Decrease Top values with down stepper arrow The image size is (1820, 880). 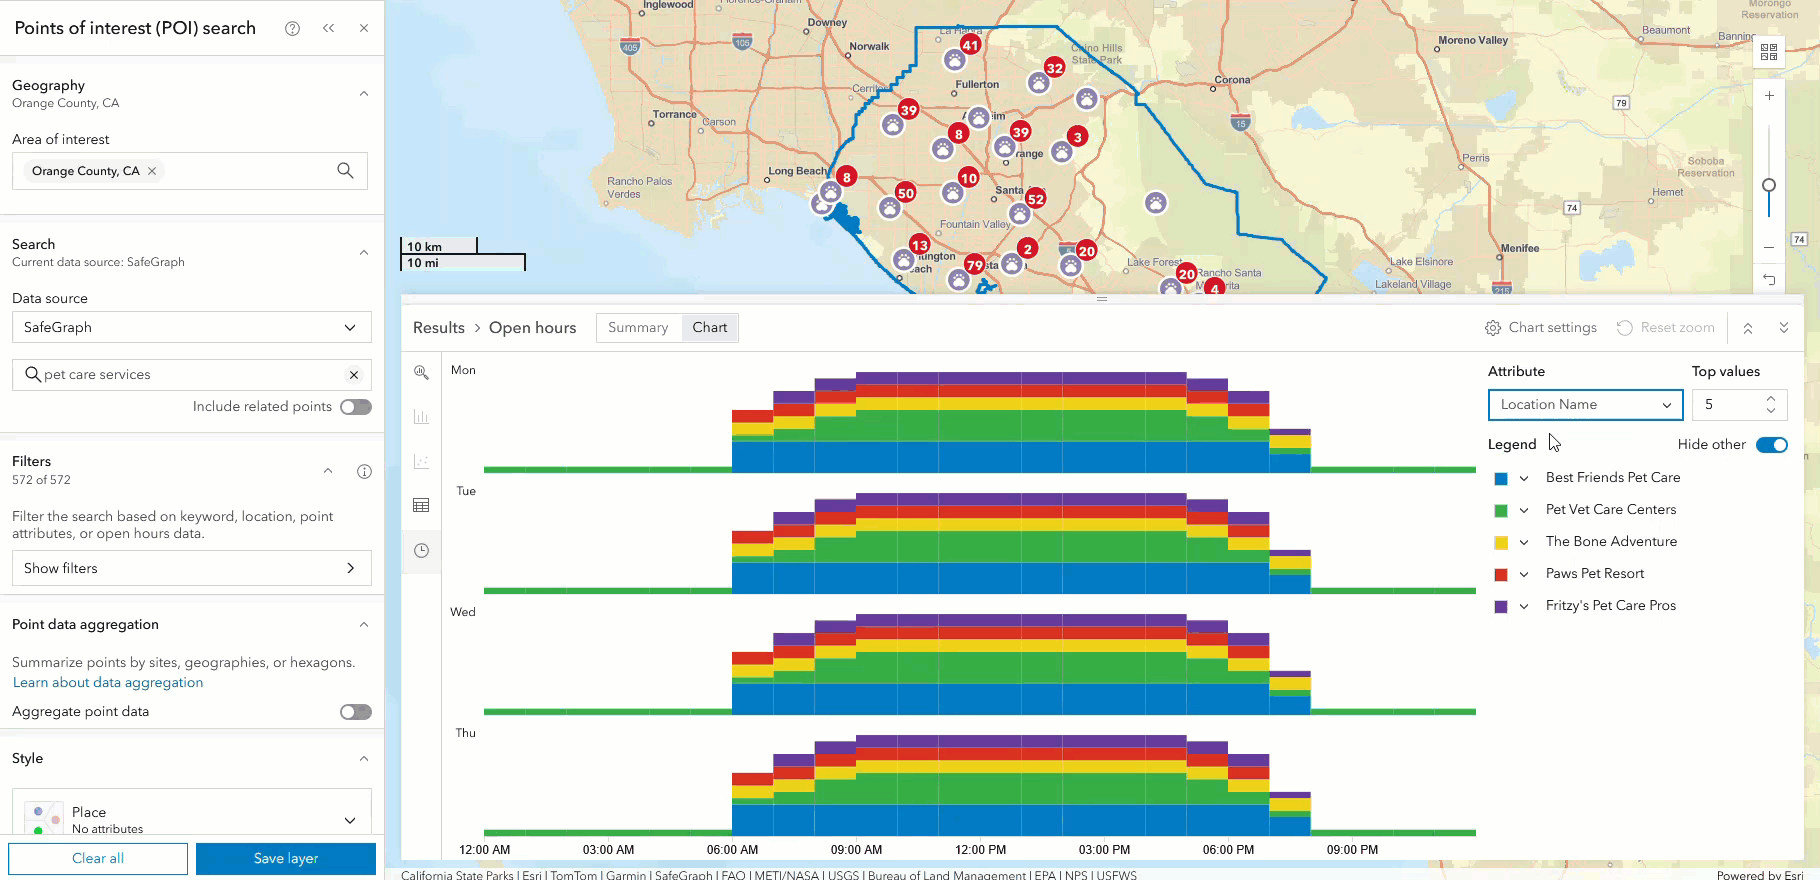[1771, 411]
